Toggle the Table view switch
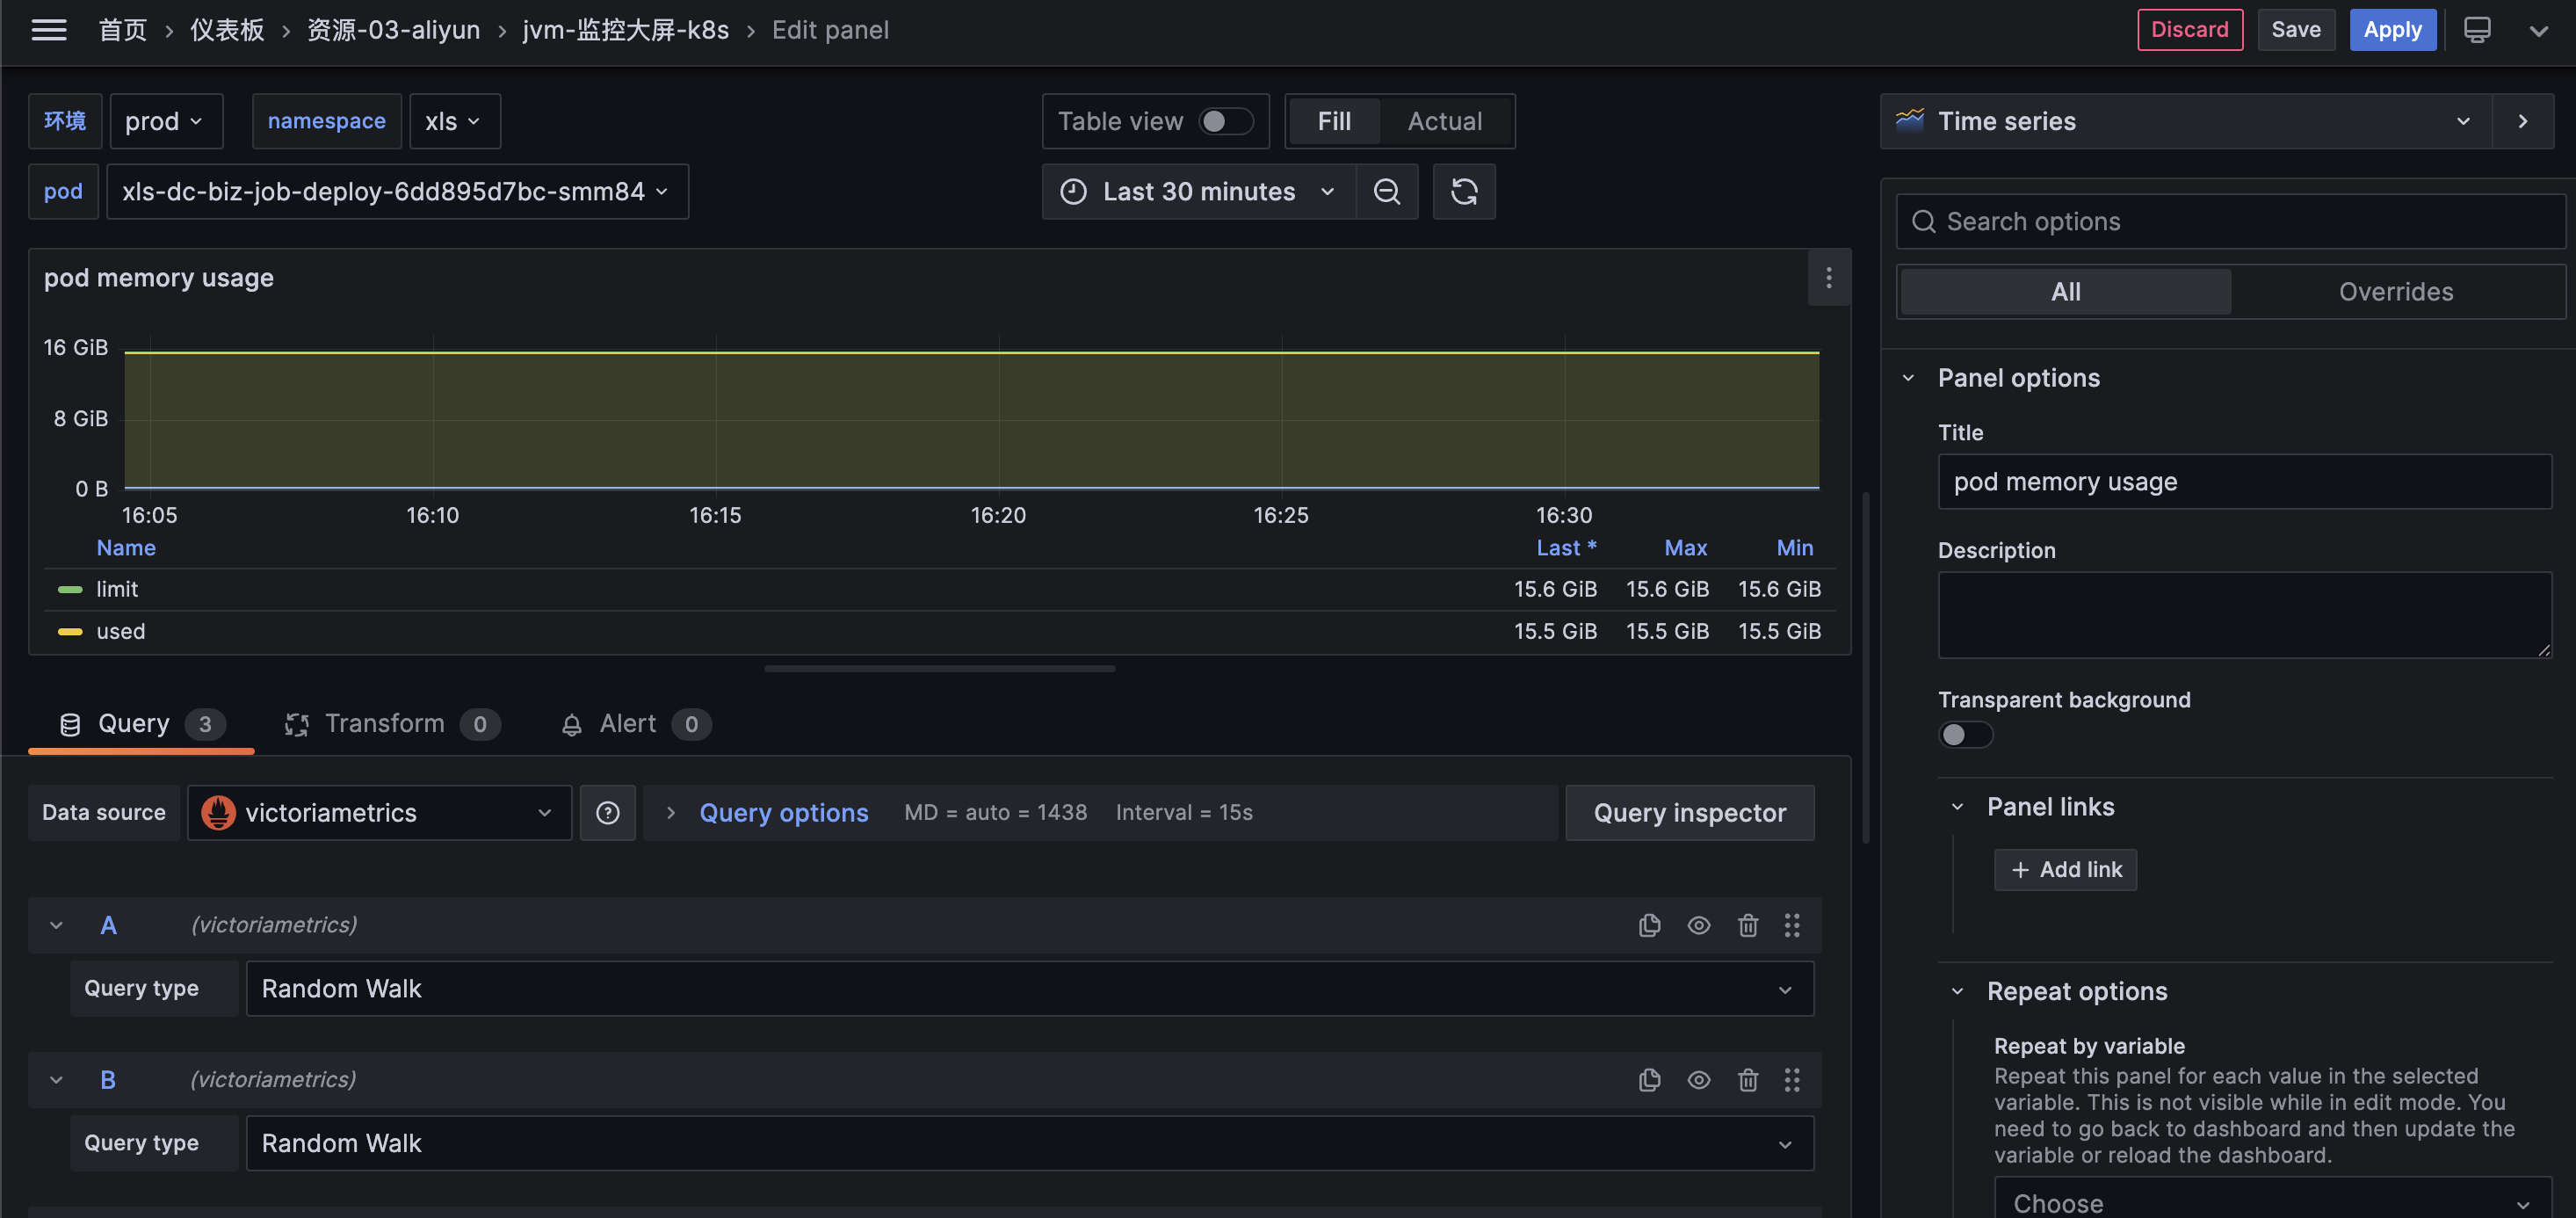2576x1218 pixels. [x=1225, y=121]
